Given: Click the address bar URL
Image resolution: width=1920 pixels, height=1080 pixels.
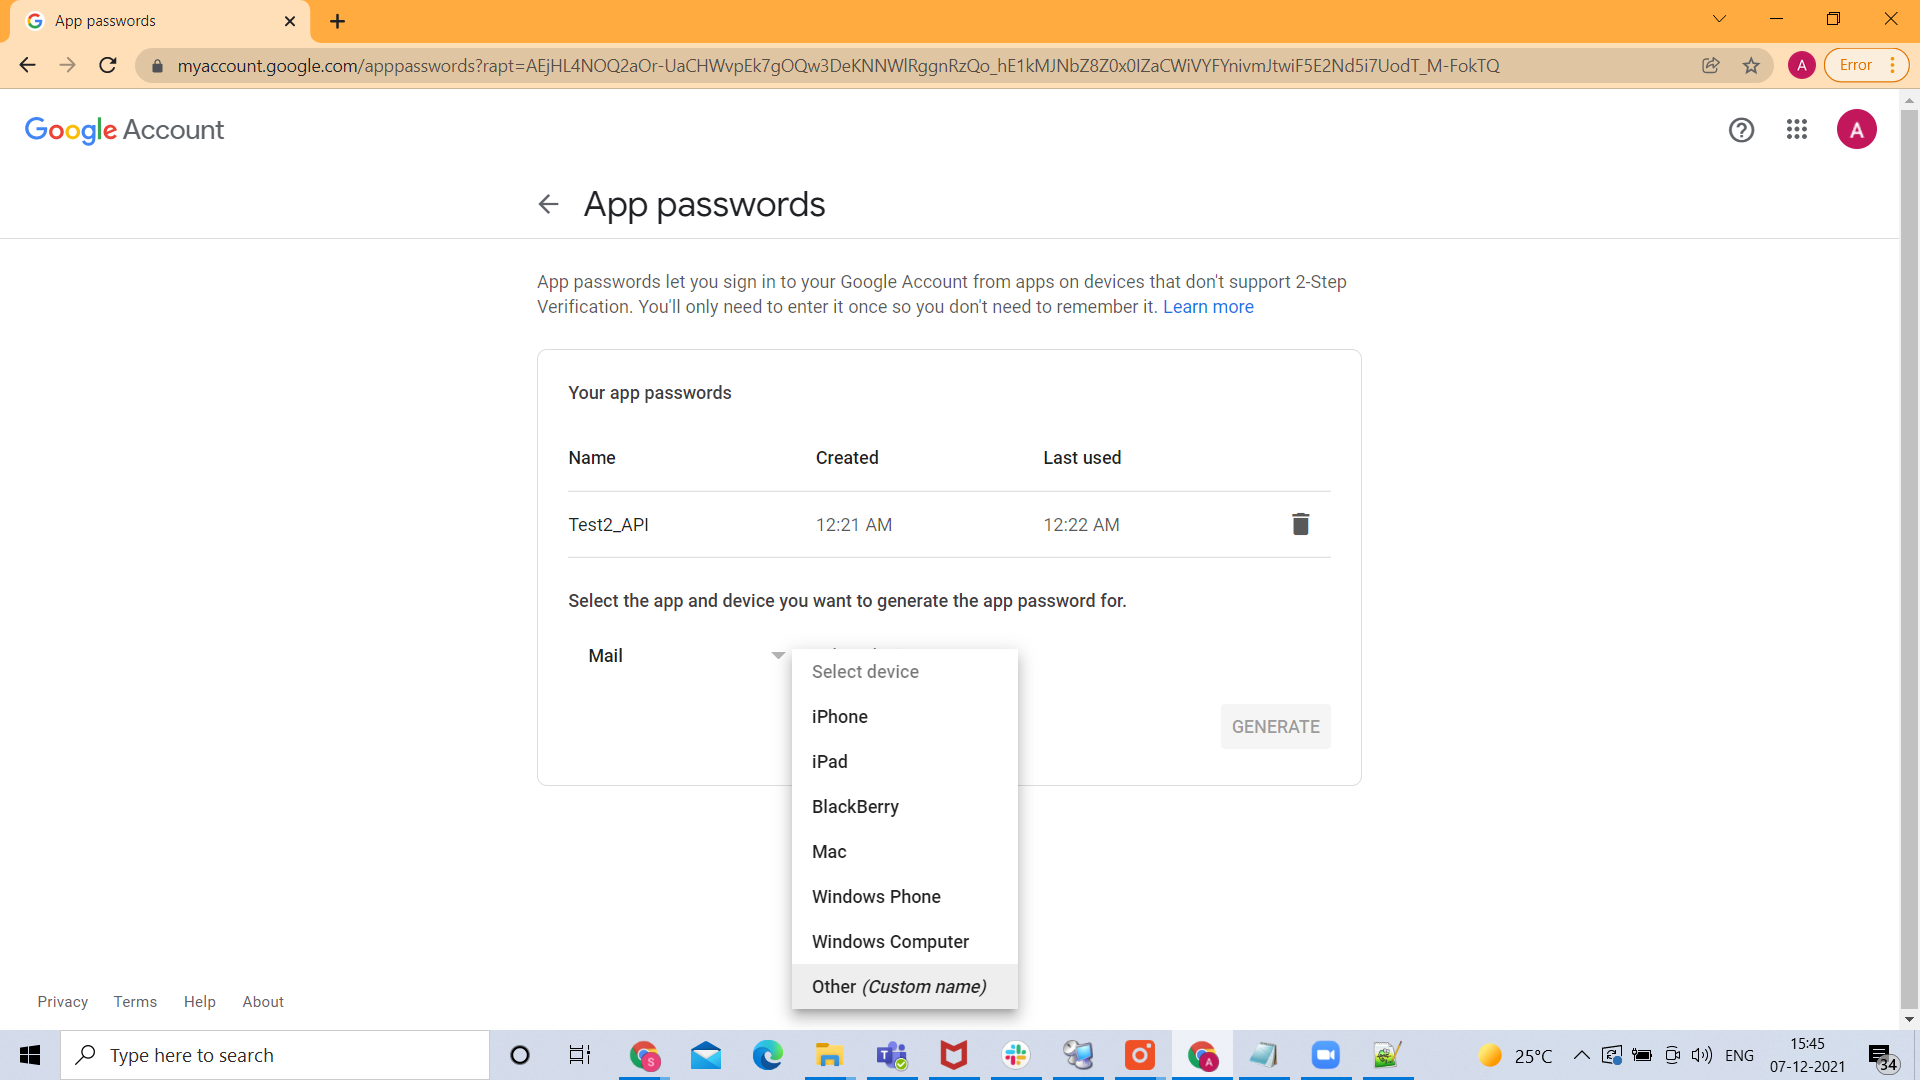Looking at the screenshot, I should (x=838, y=66).
